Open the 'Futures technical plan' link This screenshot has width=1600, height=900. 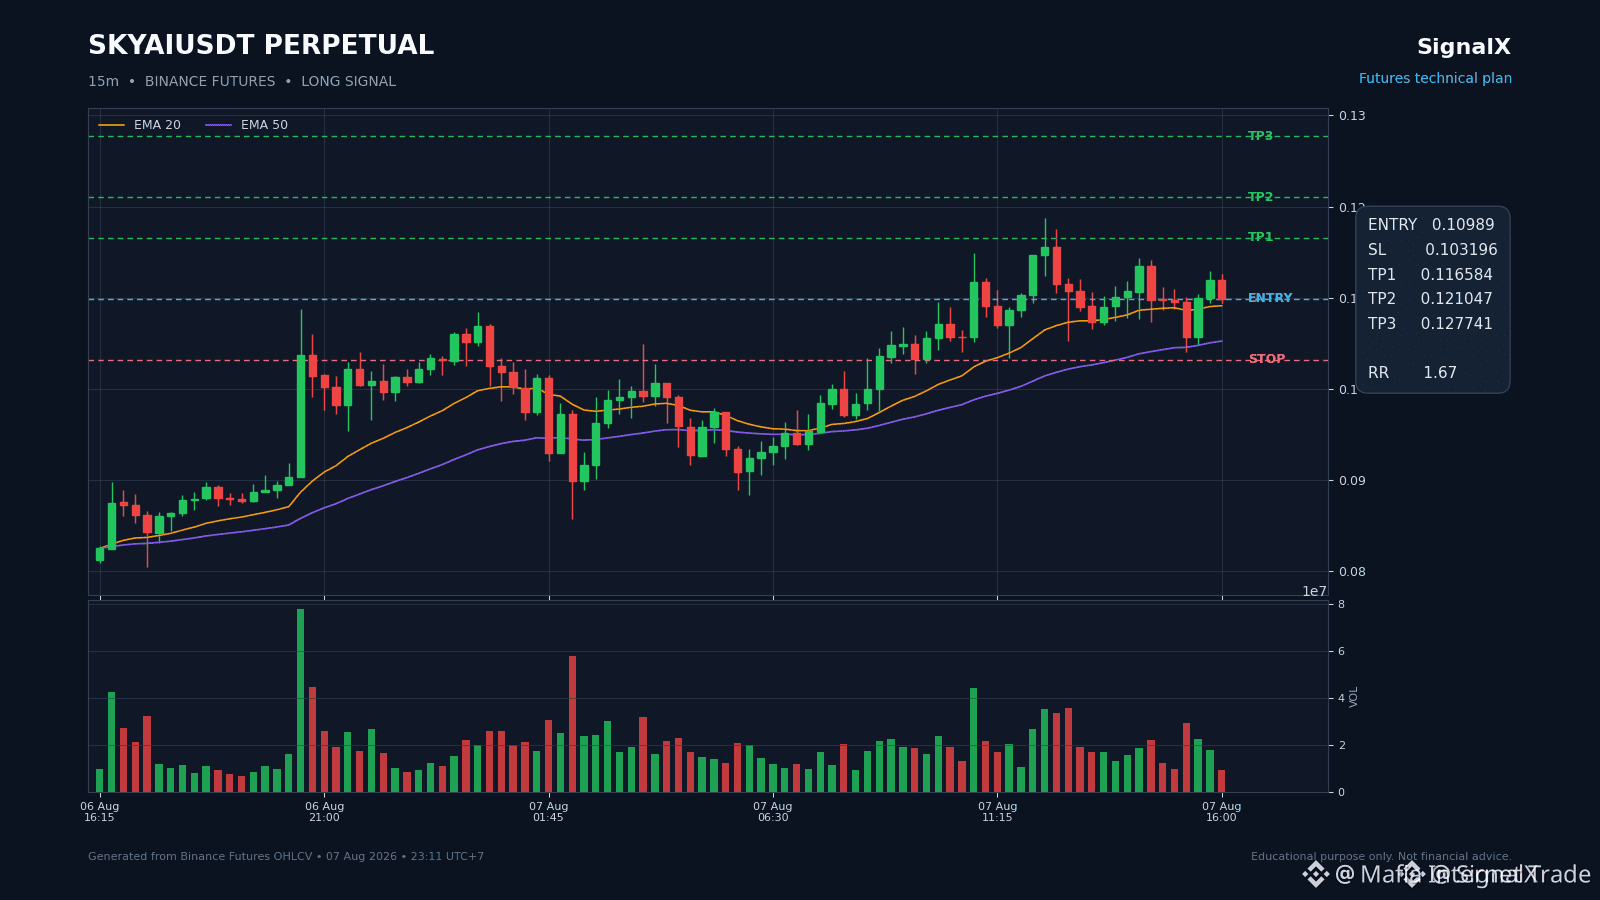pyautogui.click(x=1435, y=79)
